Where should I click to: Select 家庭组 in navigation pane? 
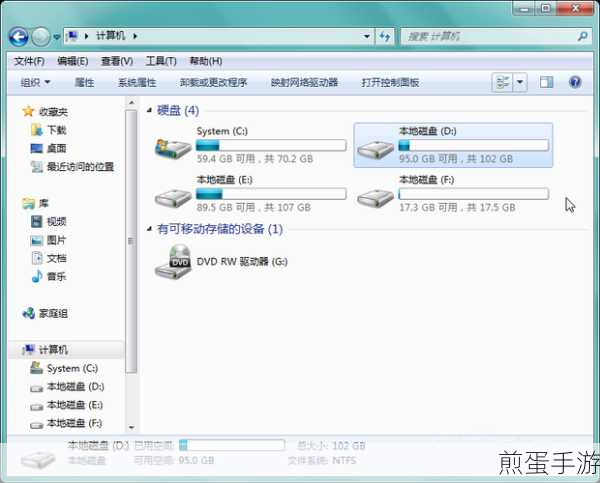tap(45, 313)
